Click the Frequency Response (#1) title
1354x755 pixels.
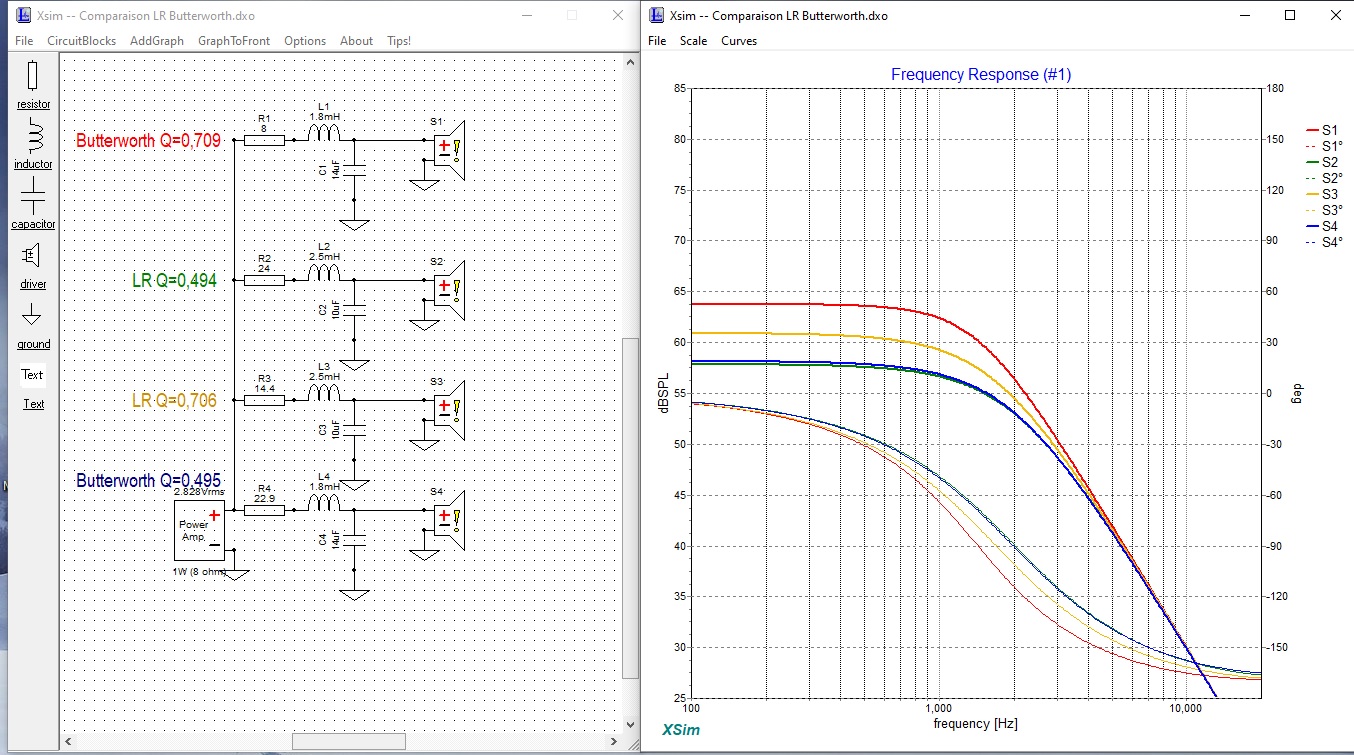coord(981,75)
